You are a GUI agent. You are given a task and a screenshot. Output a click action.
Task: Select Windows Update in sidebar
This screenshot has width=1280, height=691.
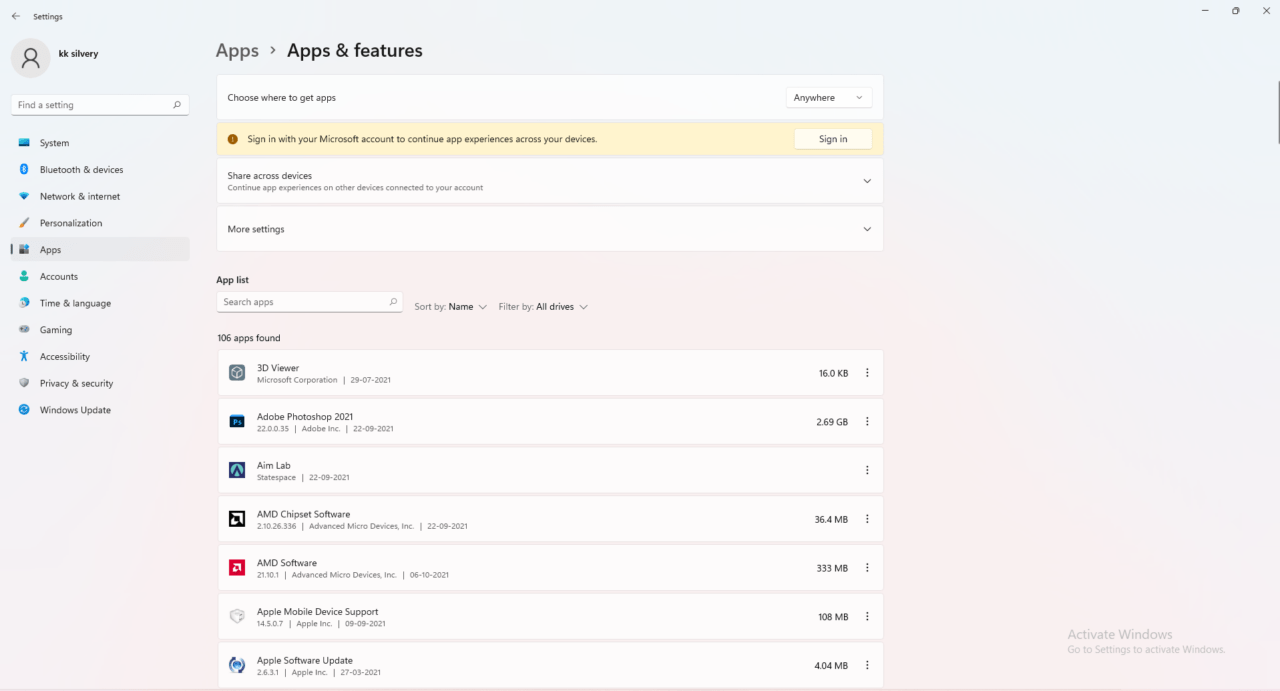point(100,410)
